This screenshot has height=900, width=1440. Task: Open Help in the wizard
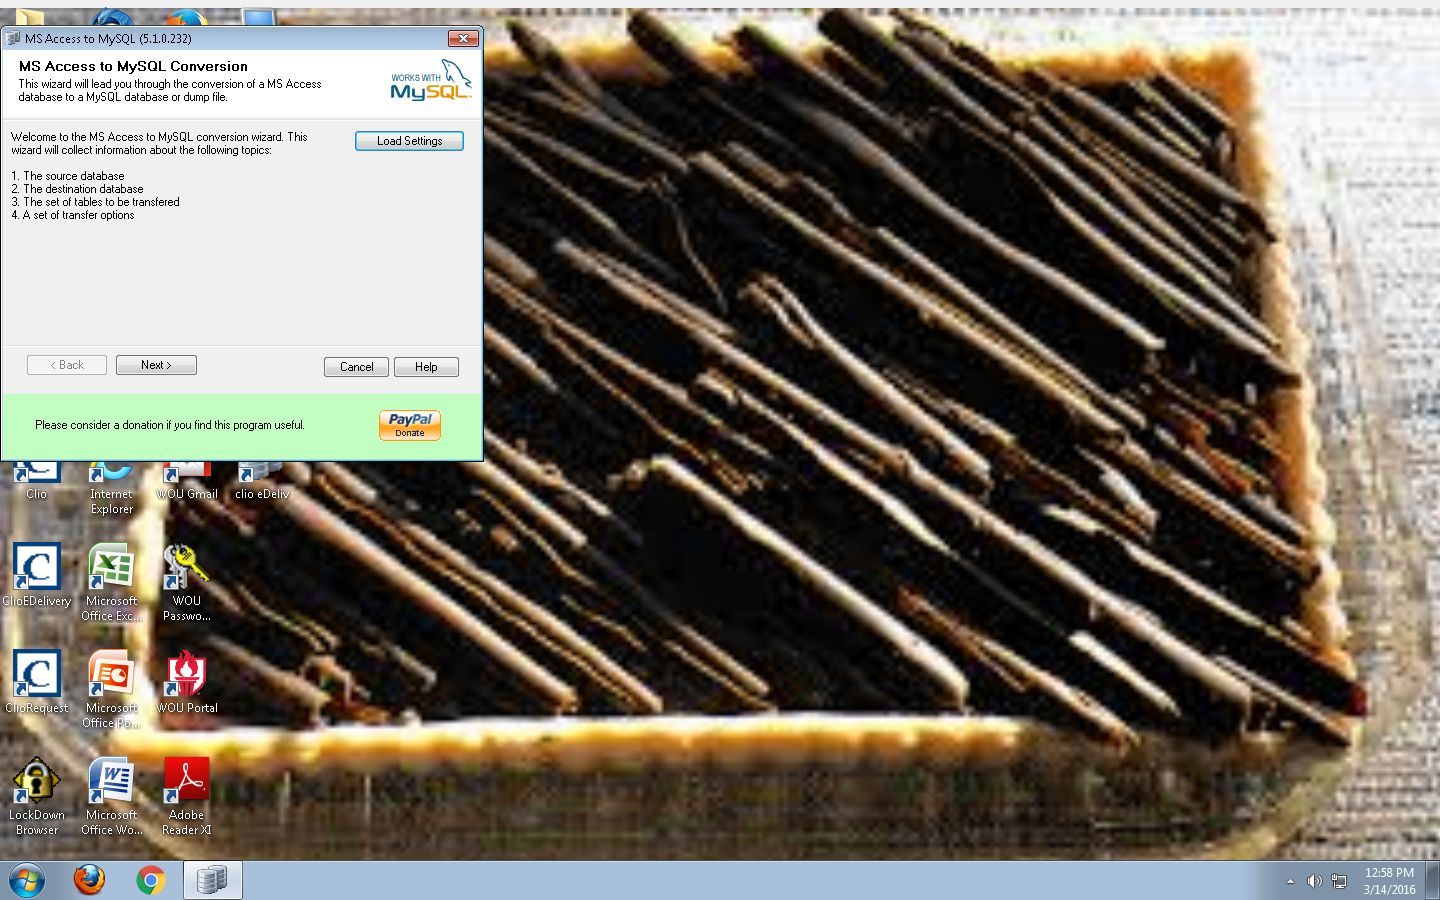point(426,367)
